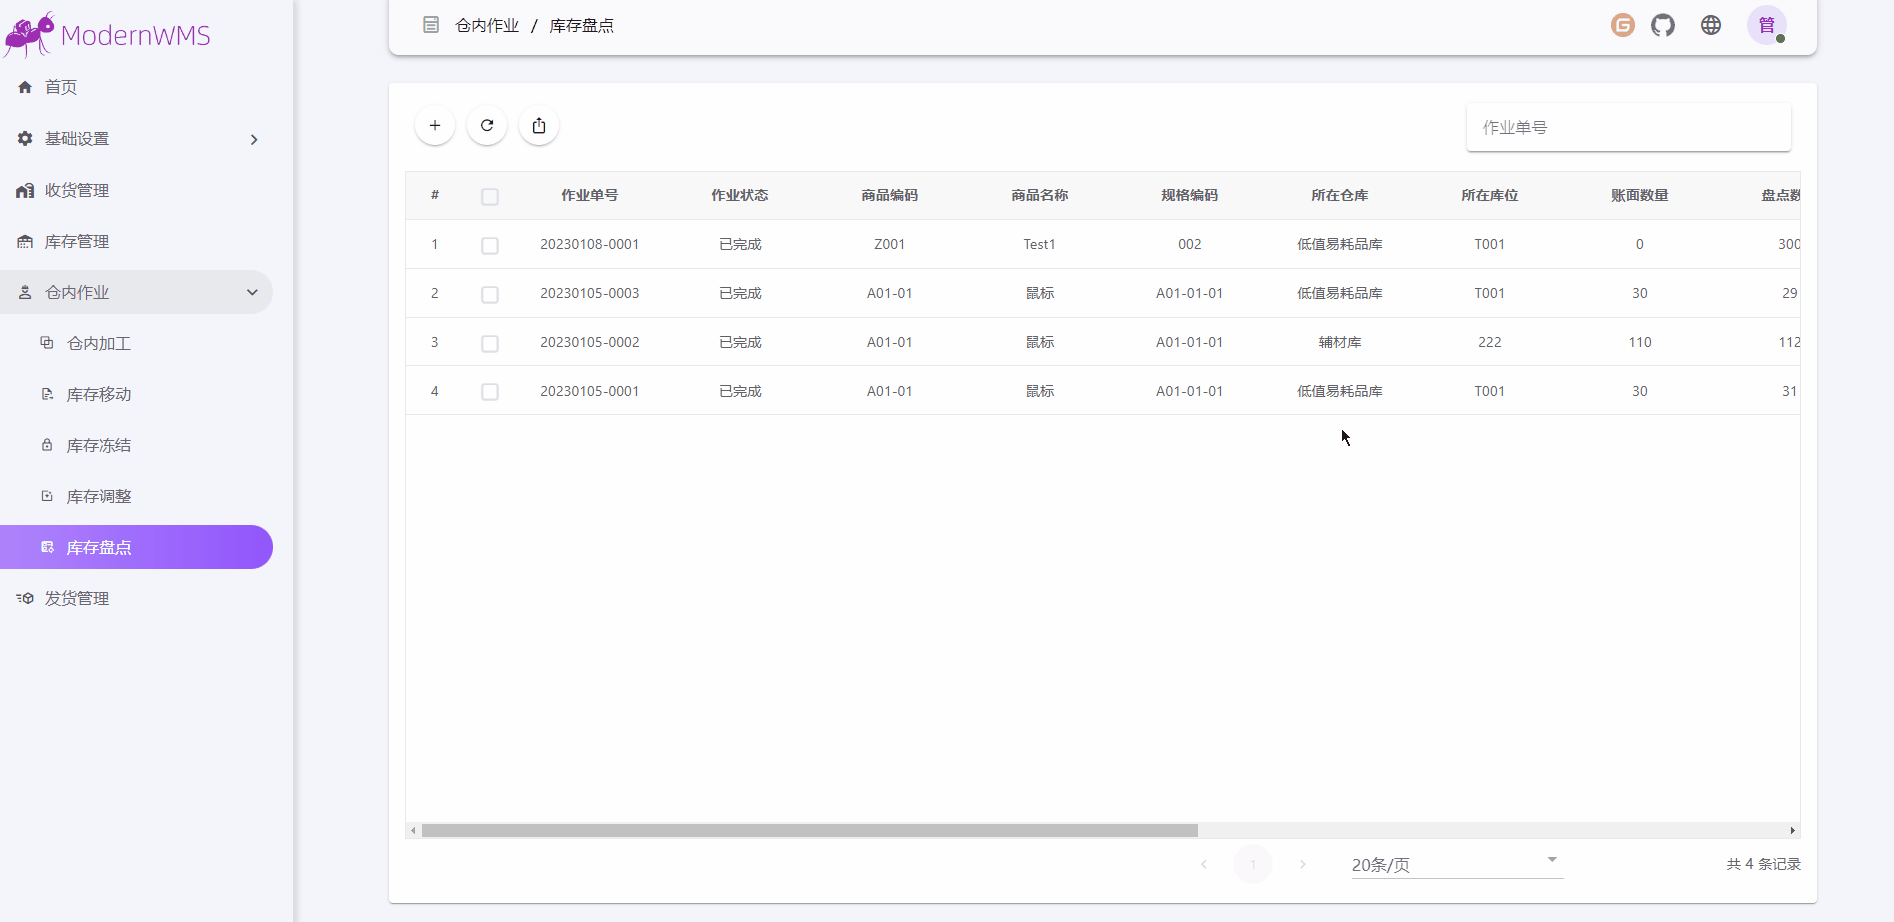Open the 首页 menu item
This screenshot has width=1894, height=922.
[136, 87]
